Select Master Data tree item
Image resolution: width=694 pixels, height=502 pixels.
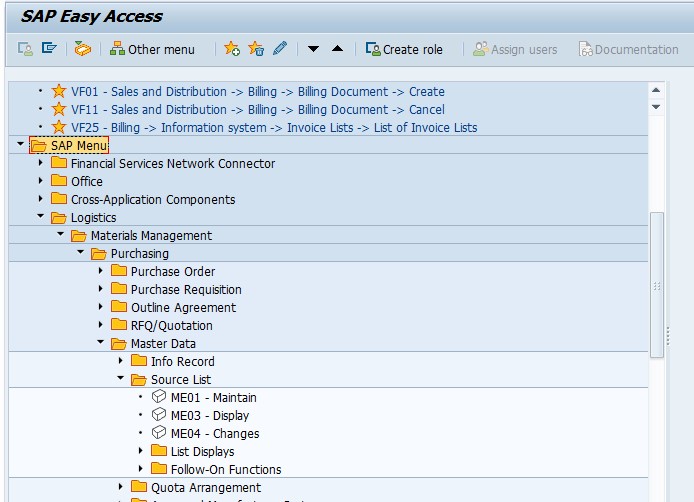click(163, 344)
